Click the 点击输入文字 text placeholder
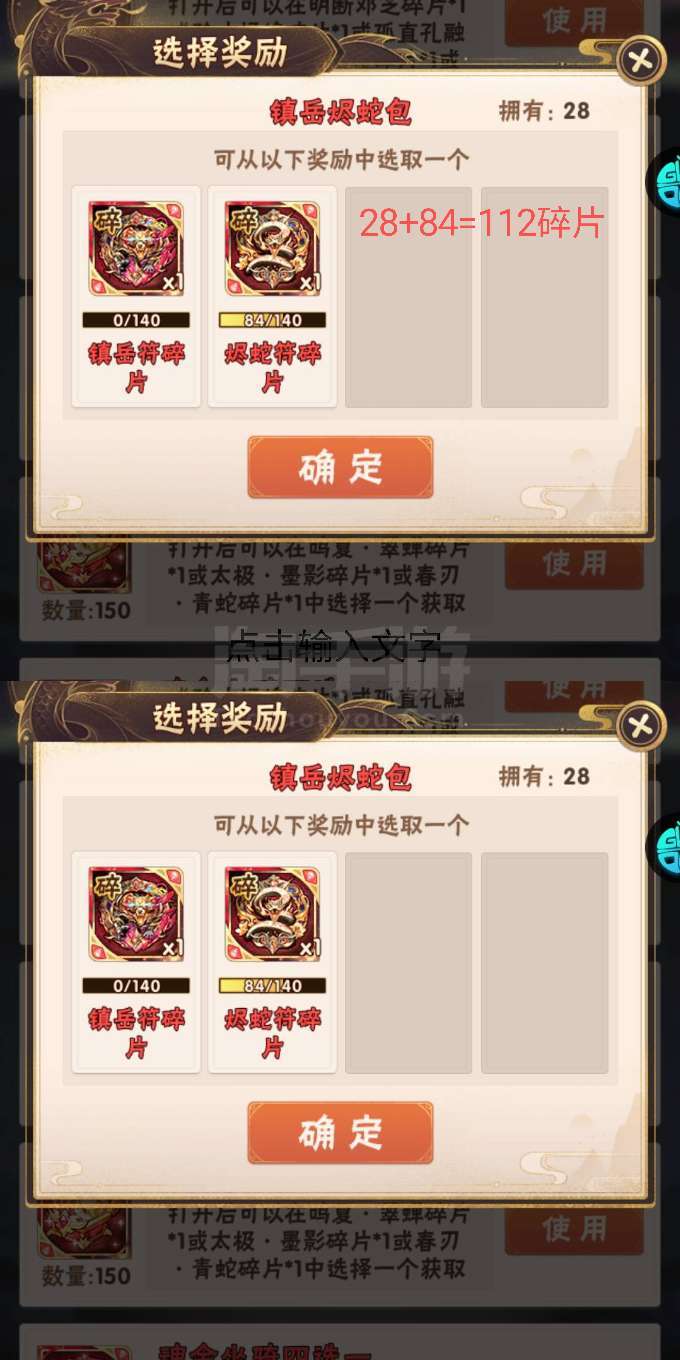680x1360 pixels. coord(334,648)
